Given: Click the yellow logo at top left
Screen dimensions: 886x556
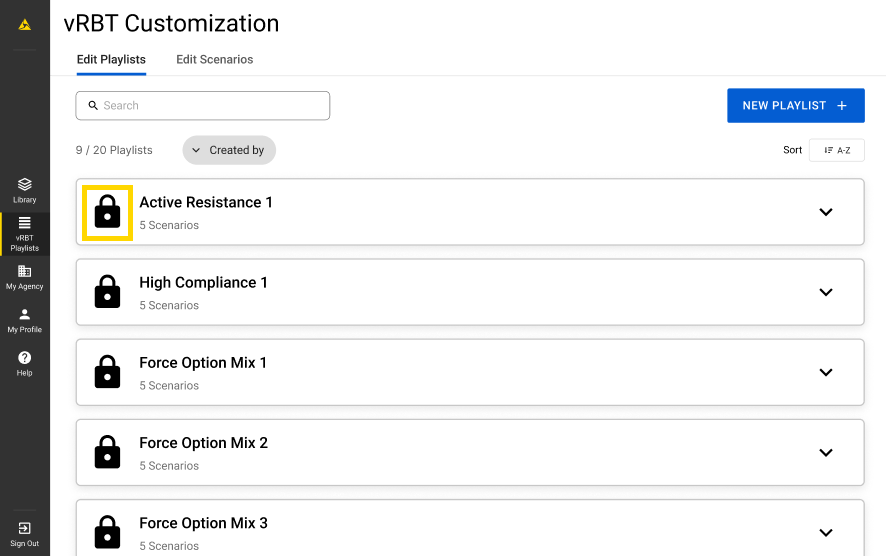Looking at the screenshot, I should (25, 25).
